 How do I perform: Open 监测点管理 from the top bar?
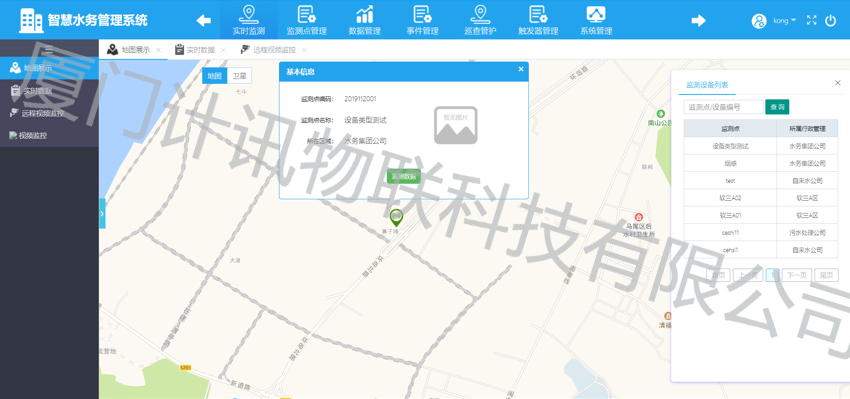pyautogui.click(x=306, y=20)
